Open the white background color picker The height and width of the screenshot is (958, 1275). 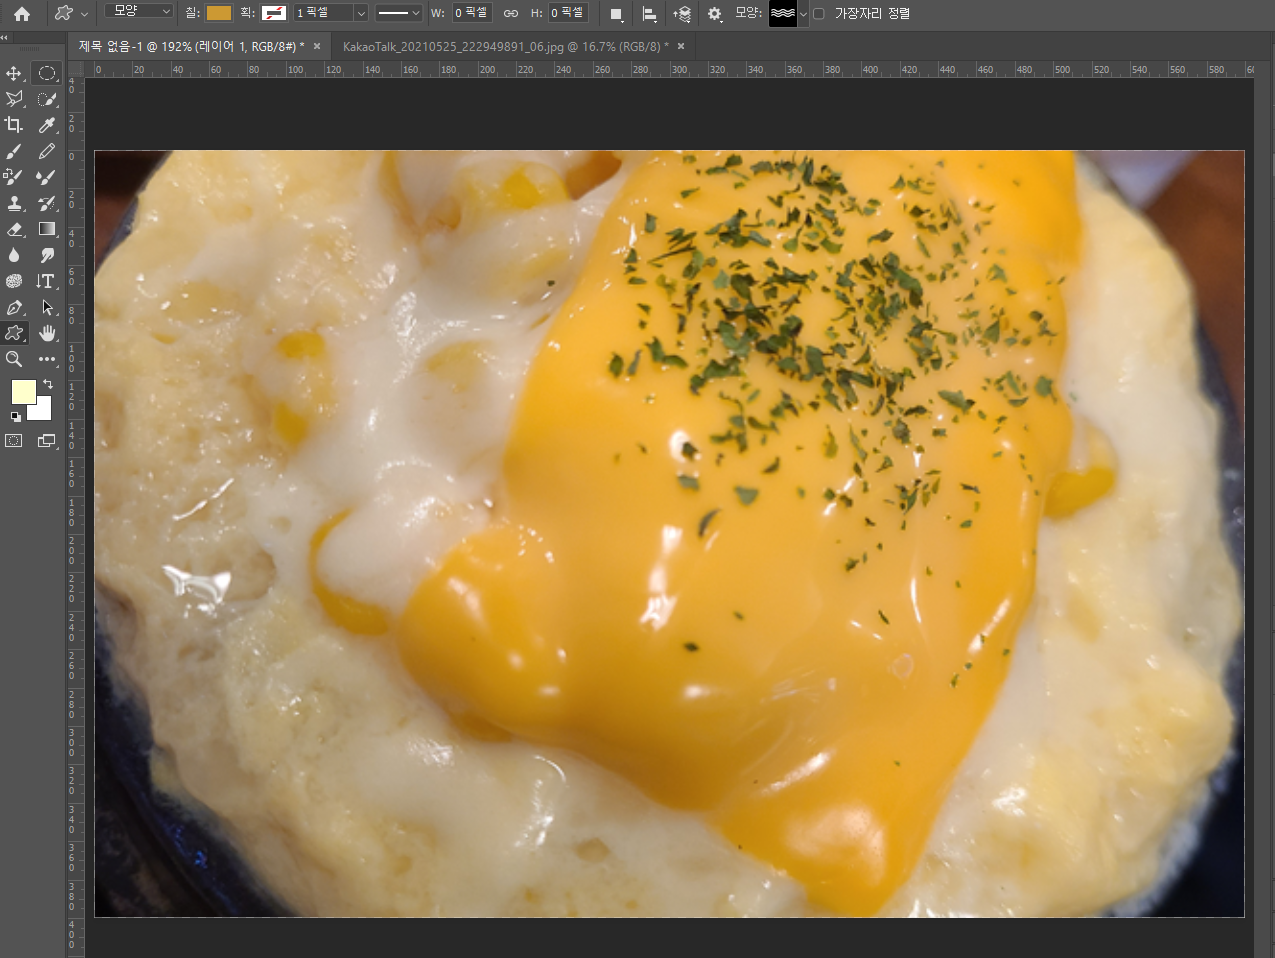pyautogui.click(x=42, y=410)
